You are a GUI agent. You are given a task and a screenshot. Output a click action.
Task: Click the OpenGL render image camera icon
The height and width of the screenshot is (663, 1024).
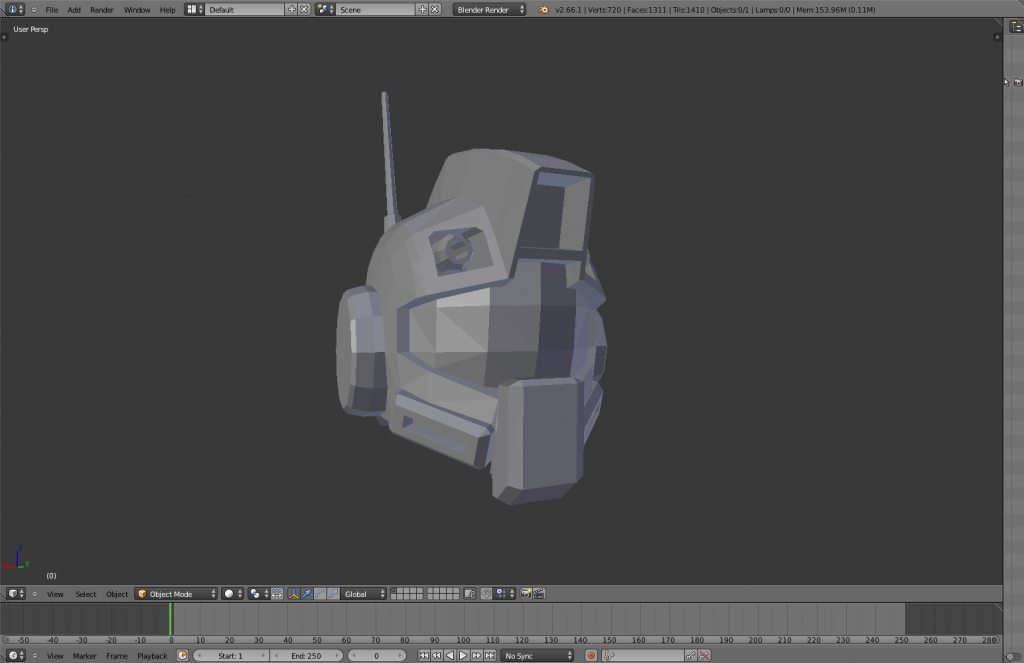pyautogui.click(x=527, y=594)
